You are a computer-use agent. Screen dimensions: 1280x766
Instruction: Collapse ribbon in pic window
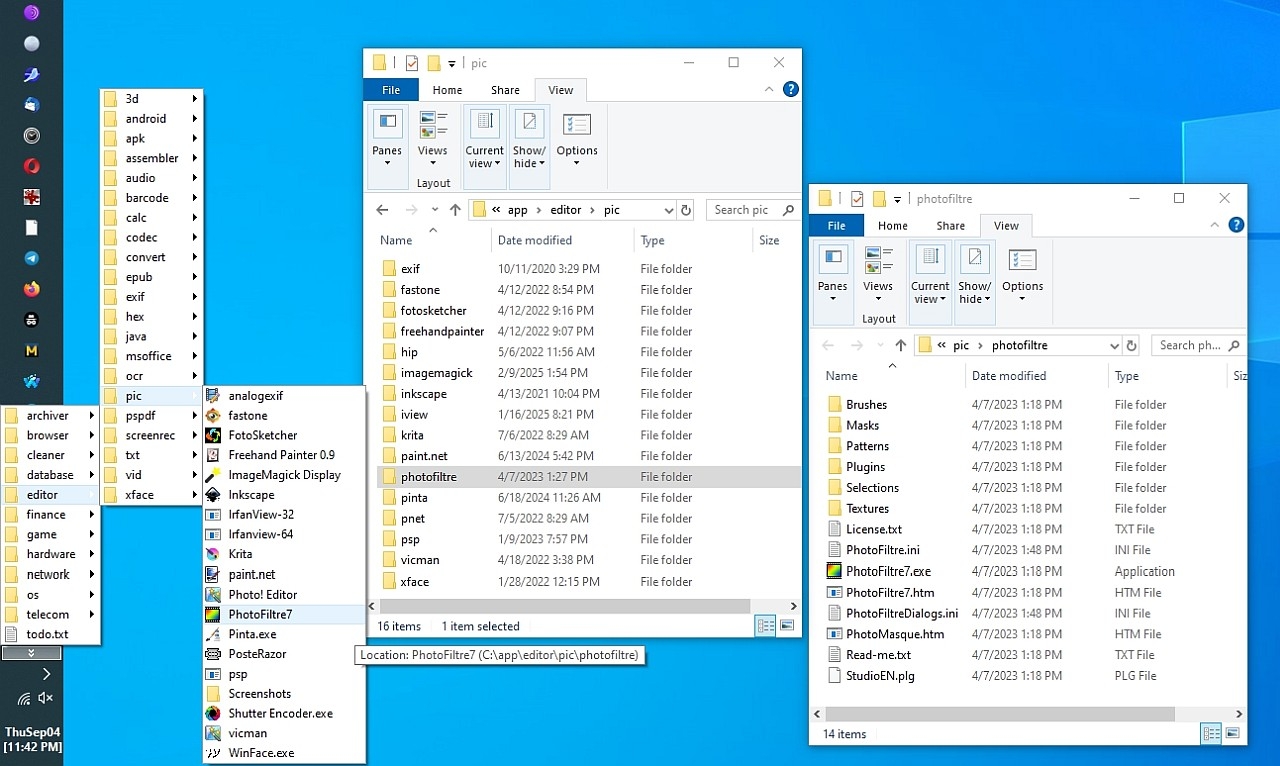[x=769, y=89]
